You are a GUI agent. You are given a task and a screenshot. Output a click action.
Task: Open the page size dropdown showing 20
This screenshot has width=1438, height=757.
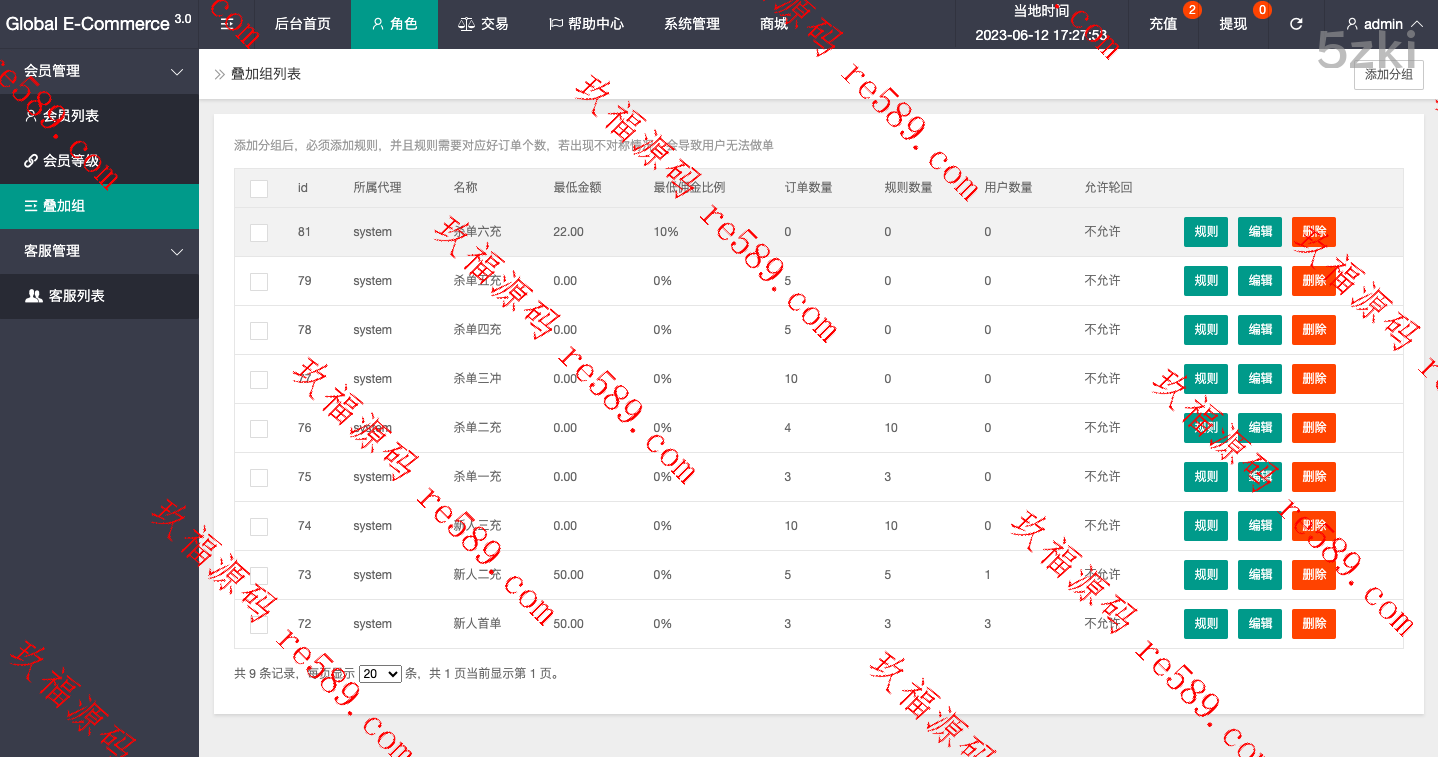[380, 674]
